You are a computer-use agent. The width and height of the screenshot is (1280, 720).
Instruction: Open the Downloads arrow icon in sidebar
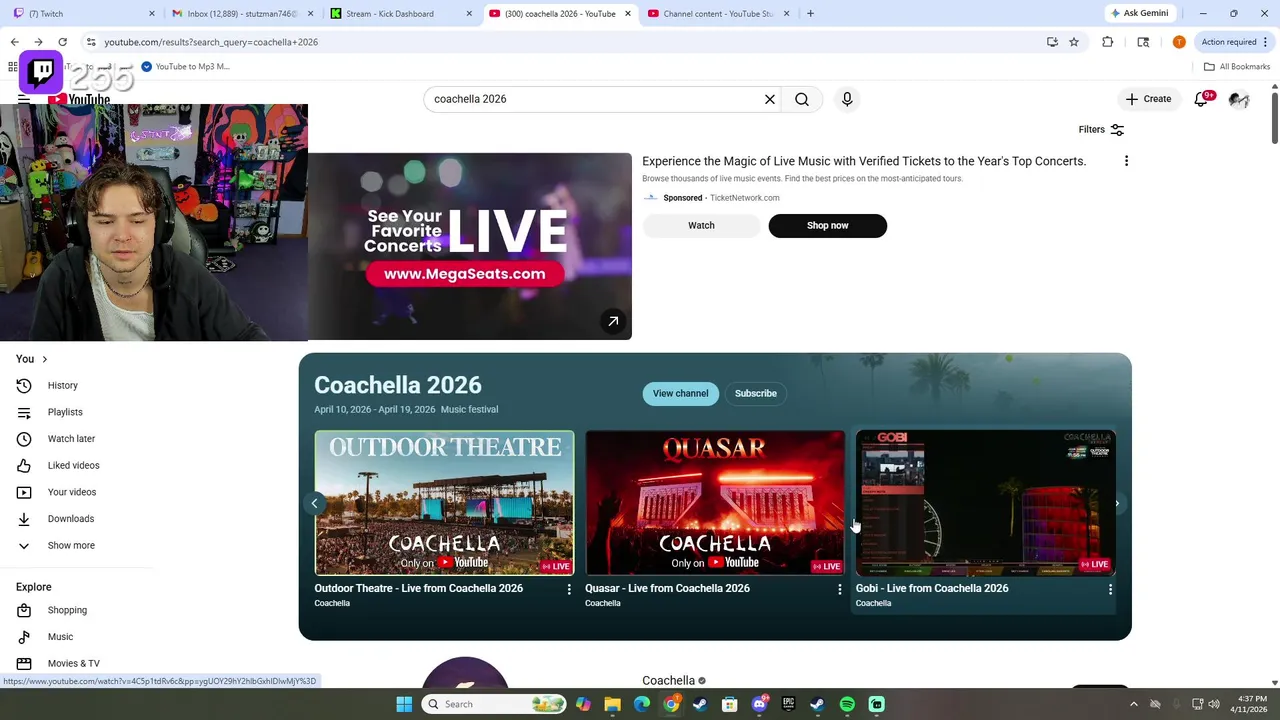point(24,519)
